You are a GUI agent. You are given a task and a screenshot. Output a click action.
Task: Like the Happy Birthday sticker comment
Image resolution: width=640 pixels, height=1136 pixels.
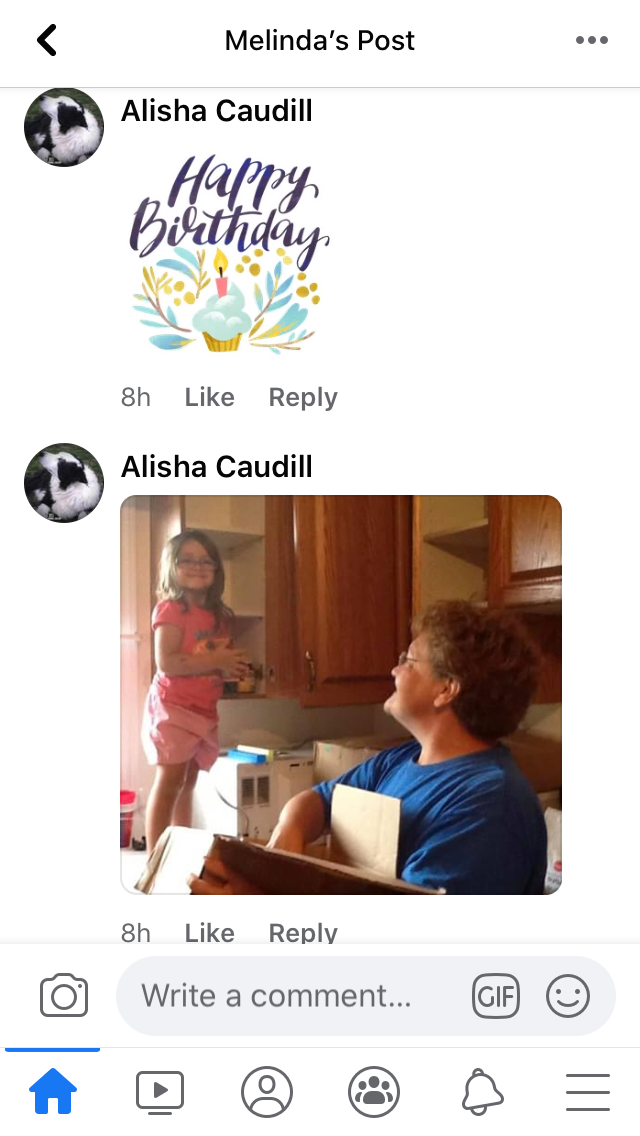tap(209, 397)
